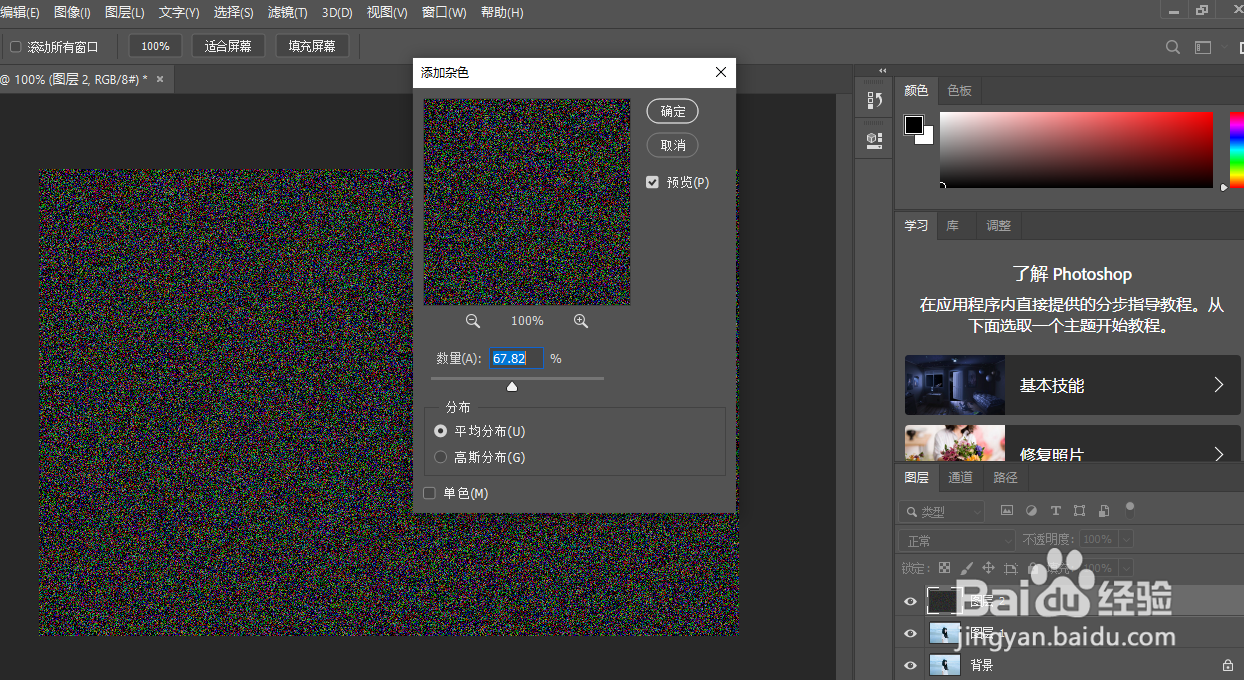Open the 图层(L) menu
Image resolution: width=1244 pixels, height=680 pixels.
pyautogui.click(x=125, y=13)
